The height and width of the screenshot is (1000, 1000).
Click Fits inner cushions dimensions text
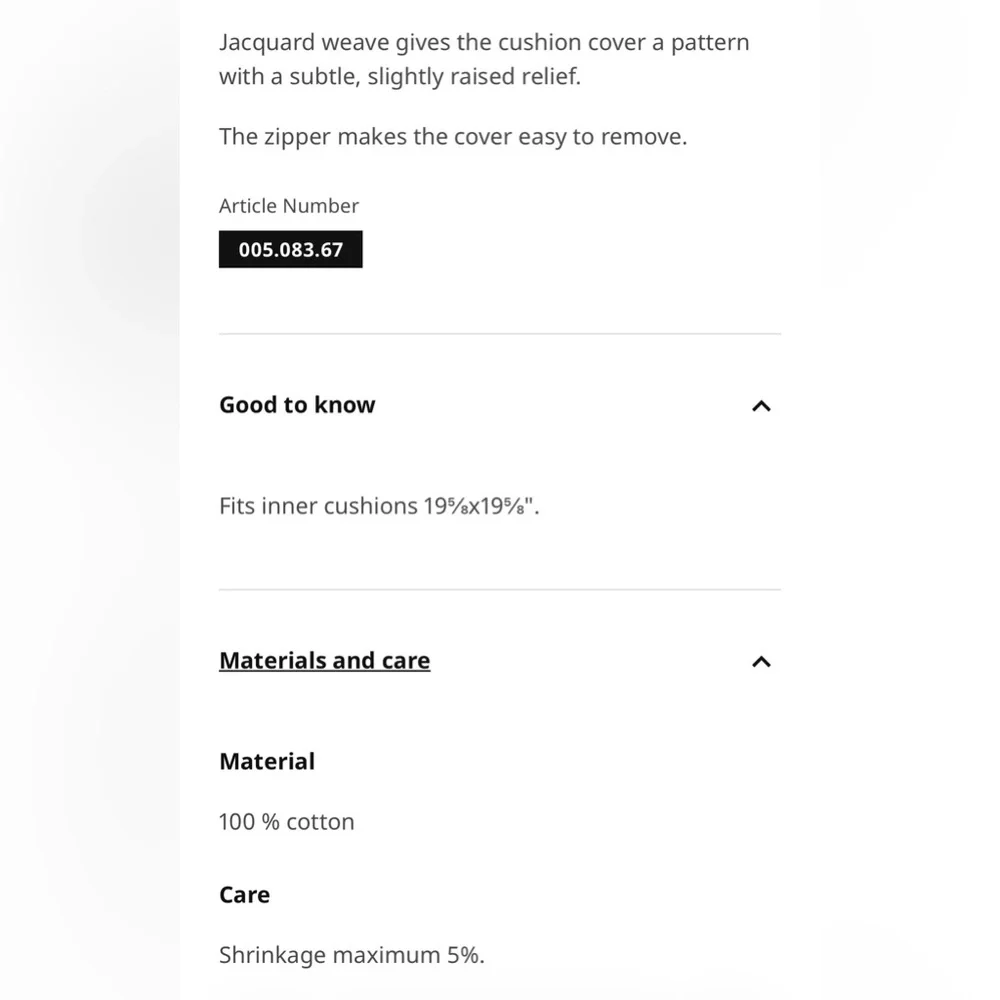pyautogui.click(x=379, y=506)
